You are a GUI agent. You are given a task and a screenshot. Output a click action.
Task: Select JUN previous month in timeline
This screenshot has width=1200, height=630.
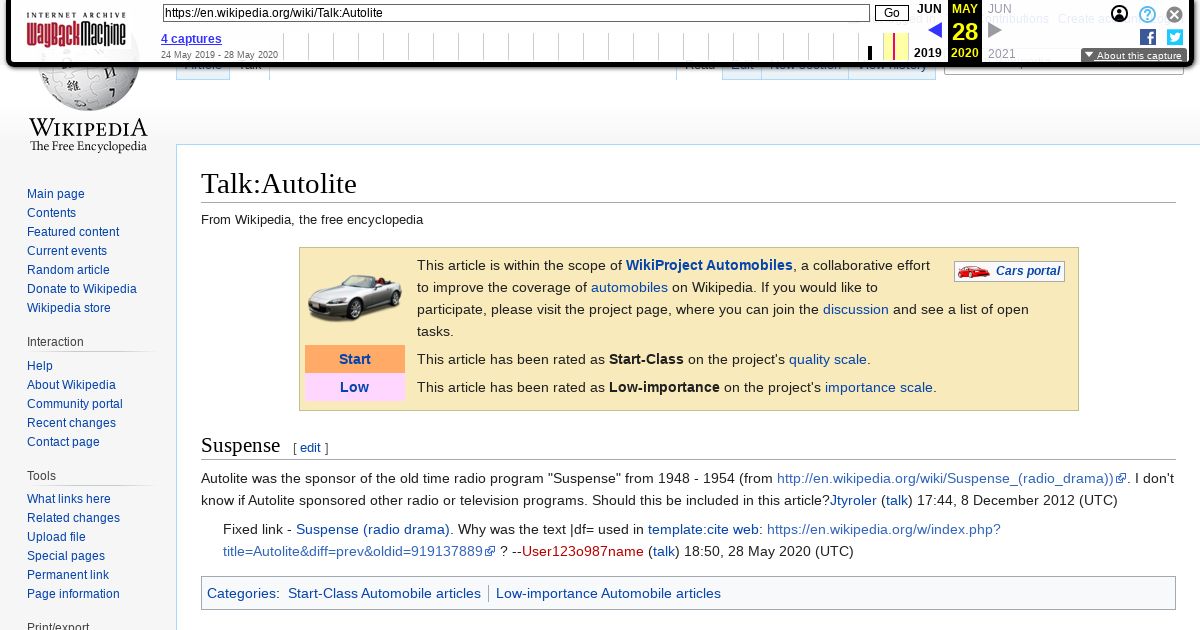[929, 9]
